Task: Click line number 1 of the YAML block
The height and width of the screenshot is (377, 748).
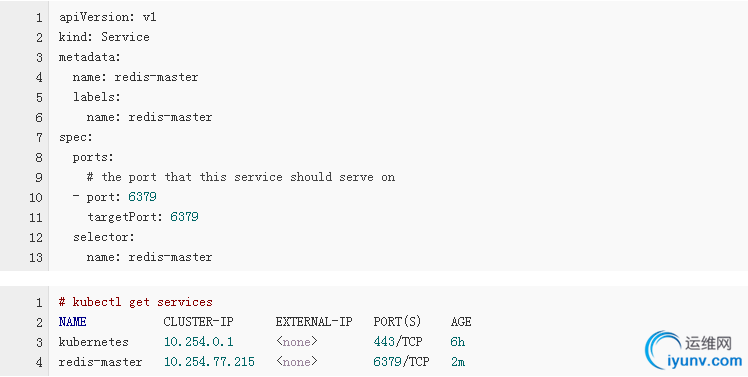Action: (x=39, y=18)
